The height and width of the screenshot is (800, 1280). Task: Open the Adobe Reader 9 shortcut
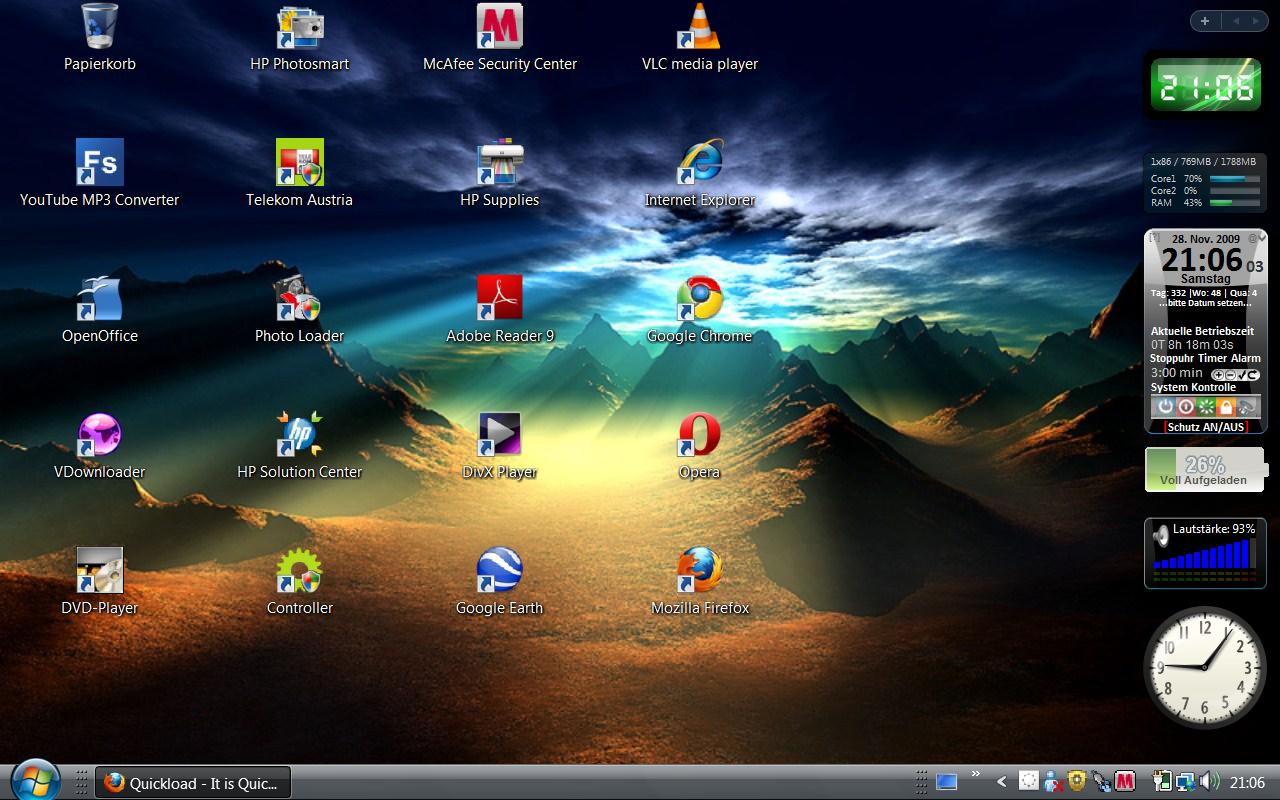click(499, 299)
